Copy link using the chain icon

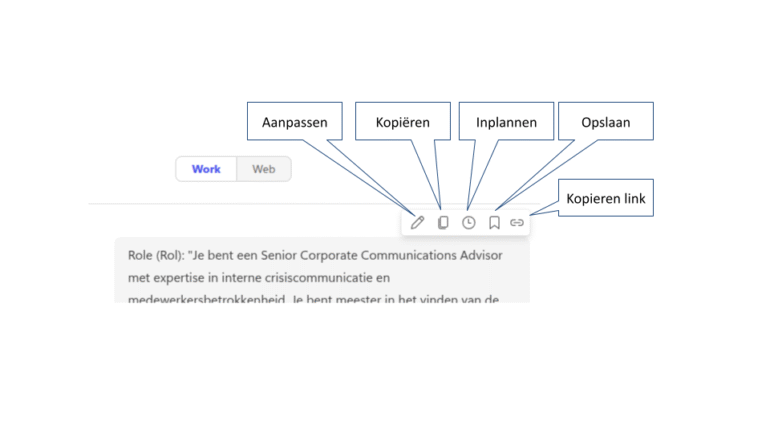[517, 222]
